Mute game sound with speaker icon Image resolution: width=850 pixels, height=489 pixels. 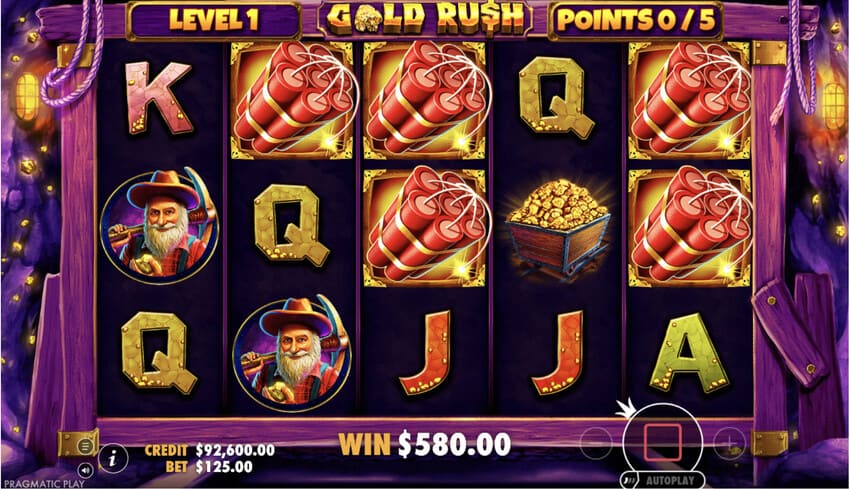[x=85, y=469]
